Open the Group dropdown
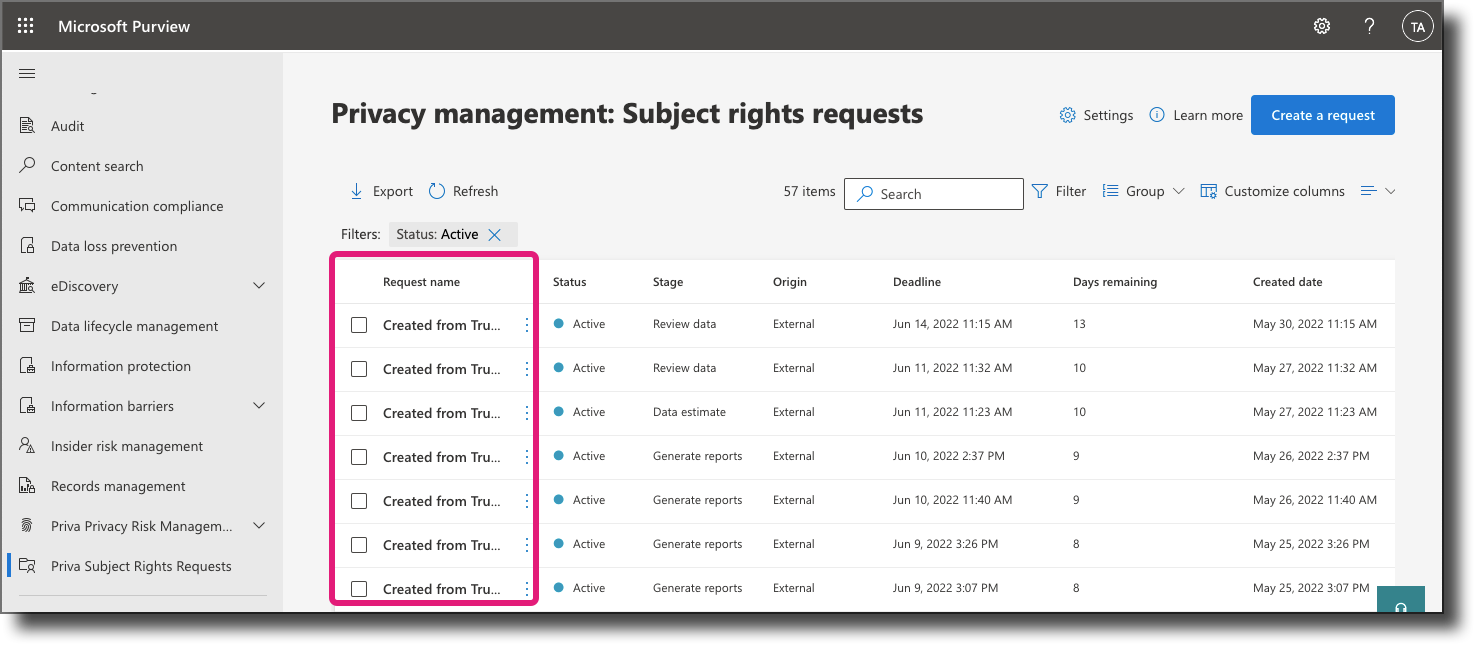This screenshot has width=1475, height=645. pyautogui.click(x=1143, y=191)
